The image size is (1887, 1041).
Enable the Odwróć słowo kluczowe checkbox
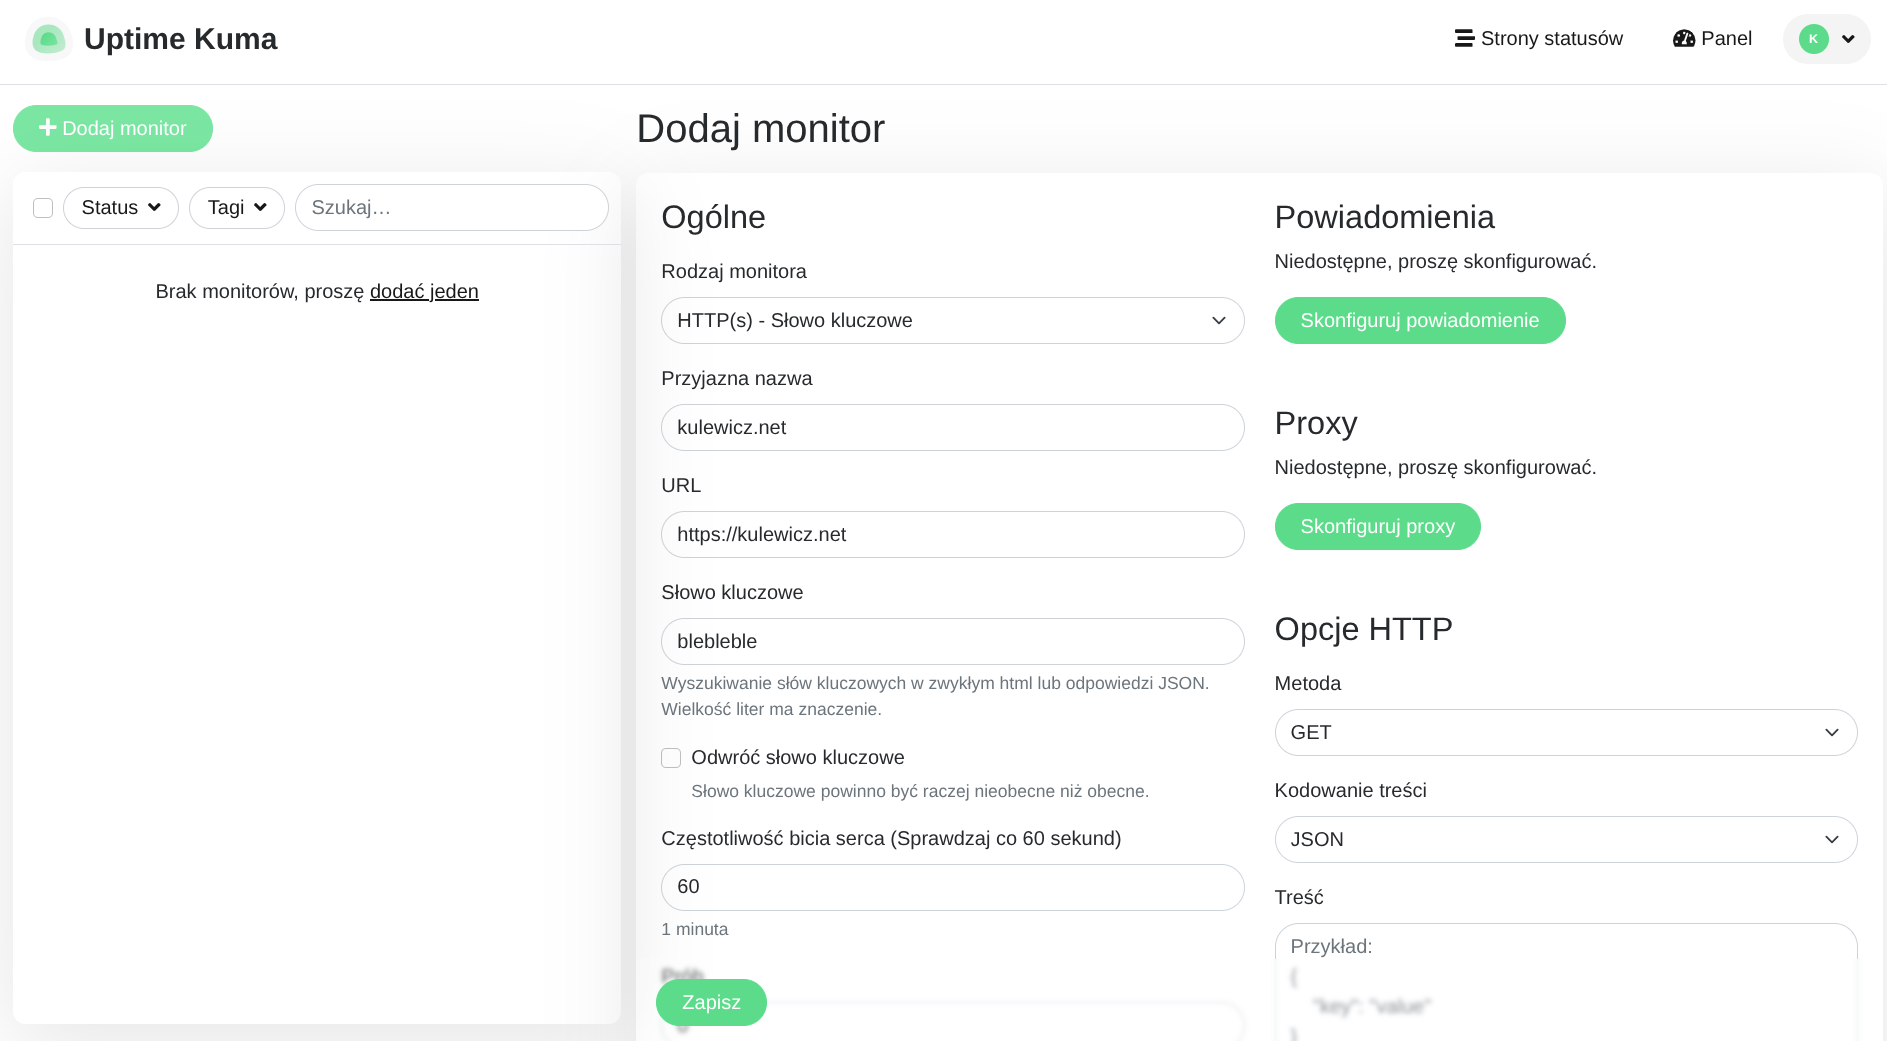pyautogui.click(x=671, y=758)
